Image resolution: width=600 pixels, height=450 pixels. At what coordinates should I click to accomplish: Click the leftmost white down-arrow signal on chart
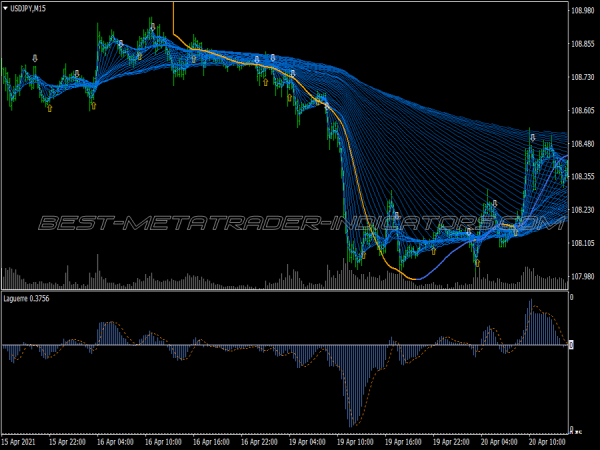click(x=36, y=58)
